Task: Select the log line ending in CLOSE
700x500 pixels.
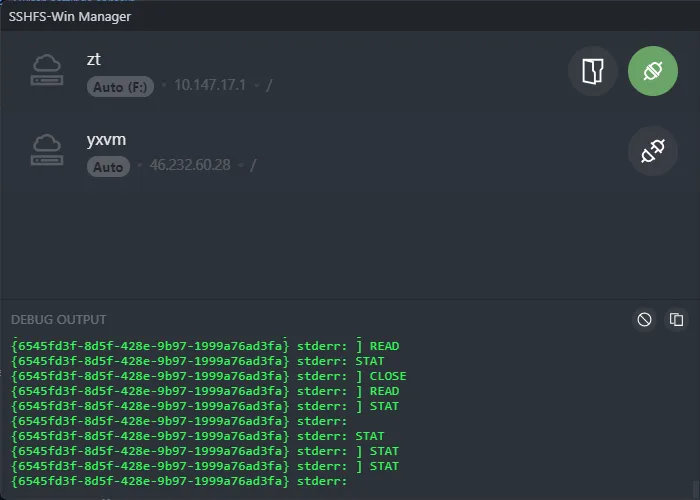Action: 208,376
